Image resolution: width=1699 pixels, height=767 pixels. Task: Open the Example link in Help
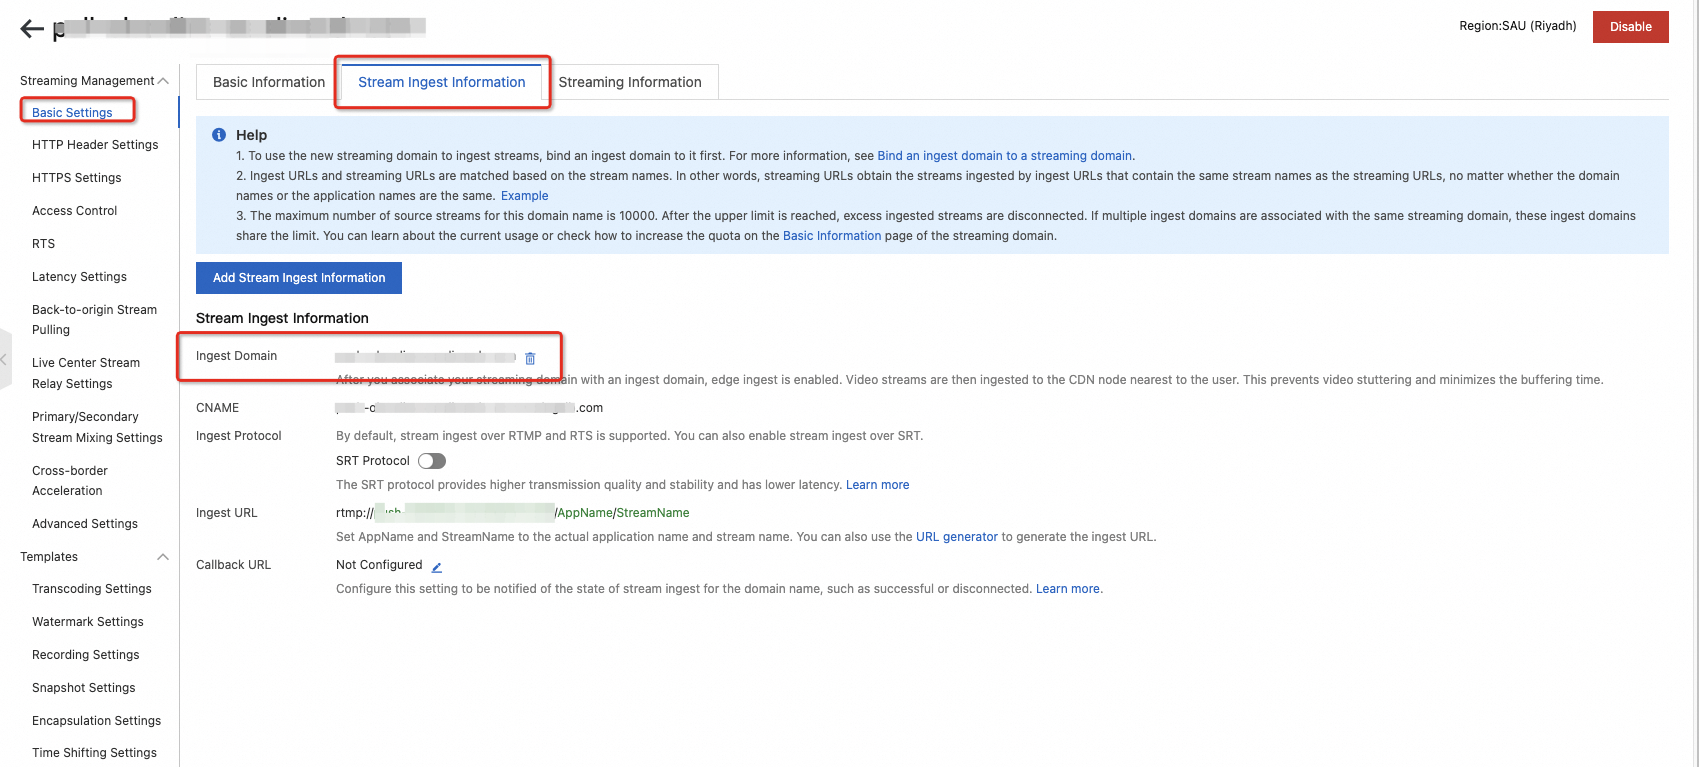point(524,196)
